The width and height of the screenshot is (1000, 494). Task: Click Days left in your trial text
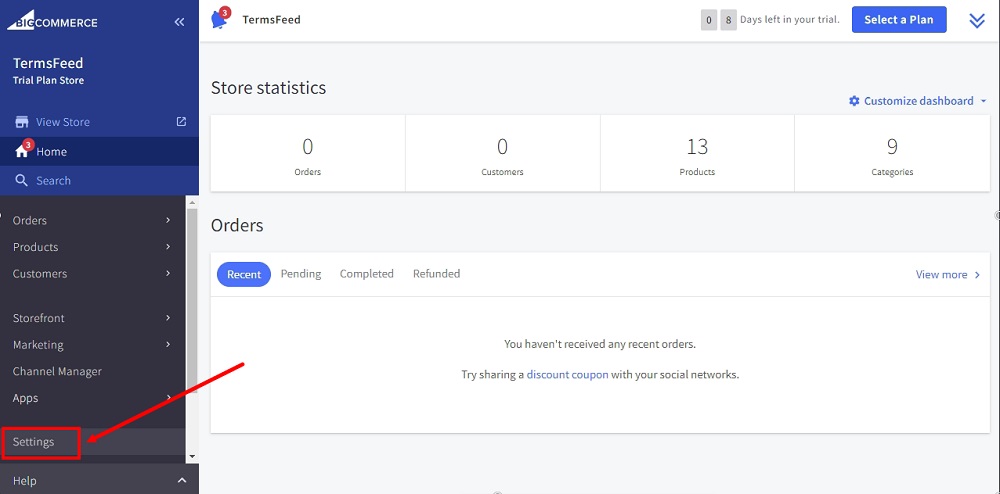(790, 20)
